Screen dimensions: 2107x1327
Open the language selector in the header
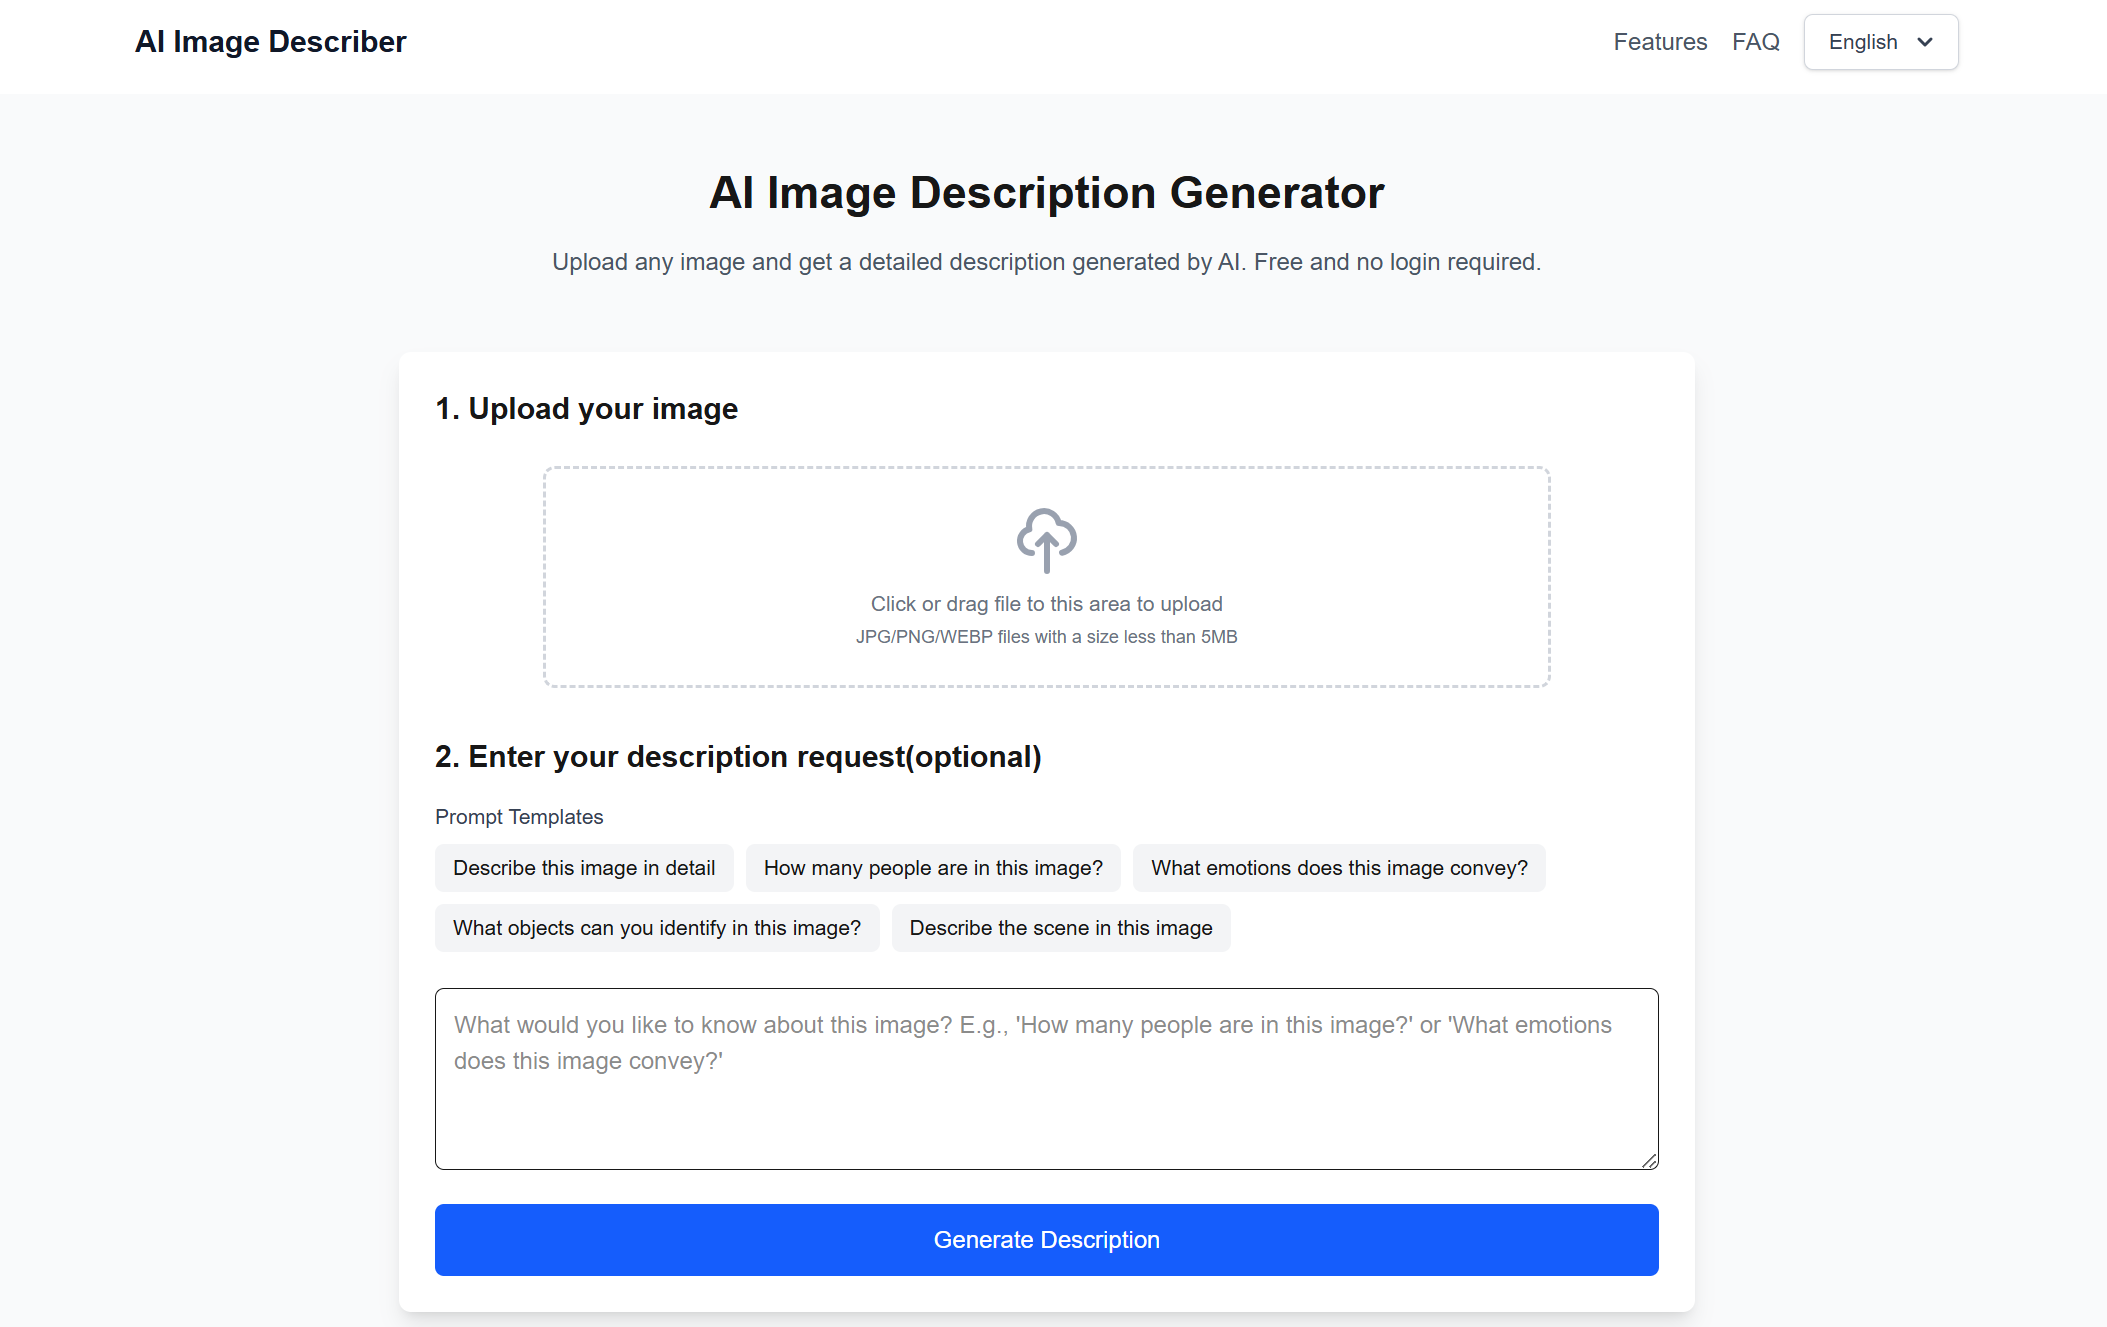[1880, 42]
